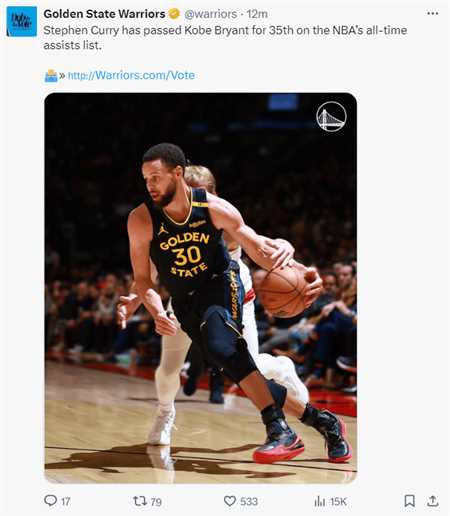The height and width of the screenshot is (516, 450).
Task: Open the @warriors handle link
Action: (210, 14)
